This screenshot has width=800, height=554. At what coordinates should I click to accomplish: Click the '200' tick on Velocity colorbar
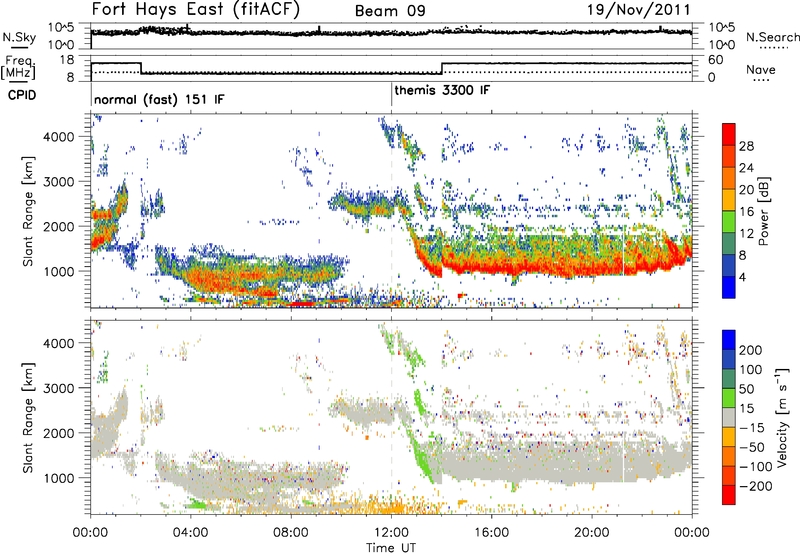click(751, 350)
